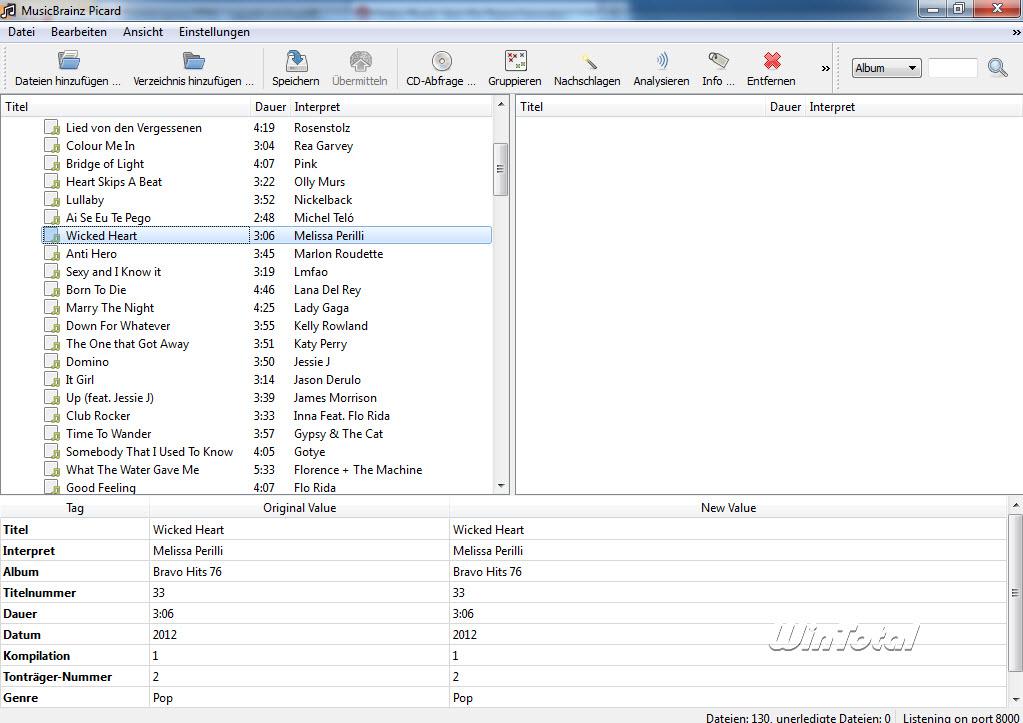
Task: Select the track Lied von den Vergessenen
Action: (134, 128)
